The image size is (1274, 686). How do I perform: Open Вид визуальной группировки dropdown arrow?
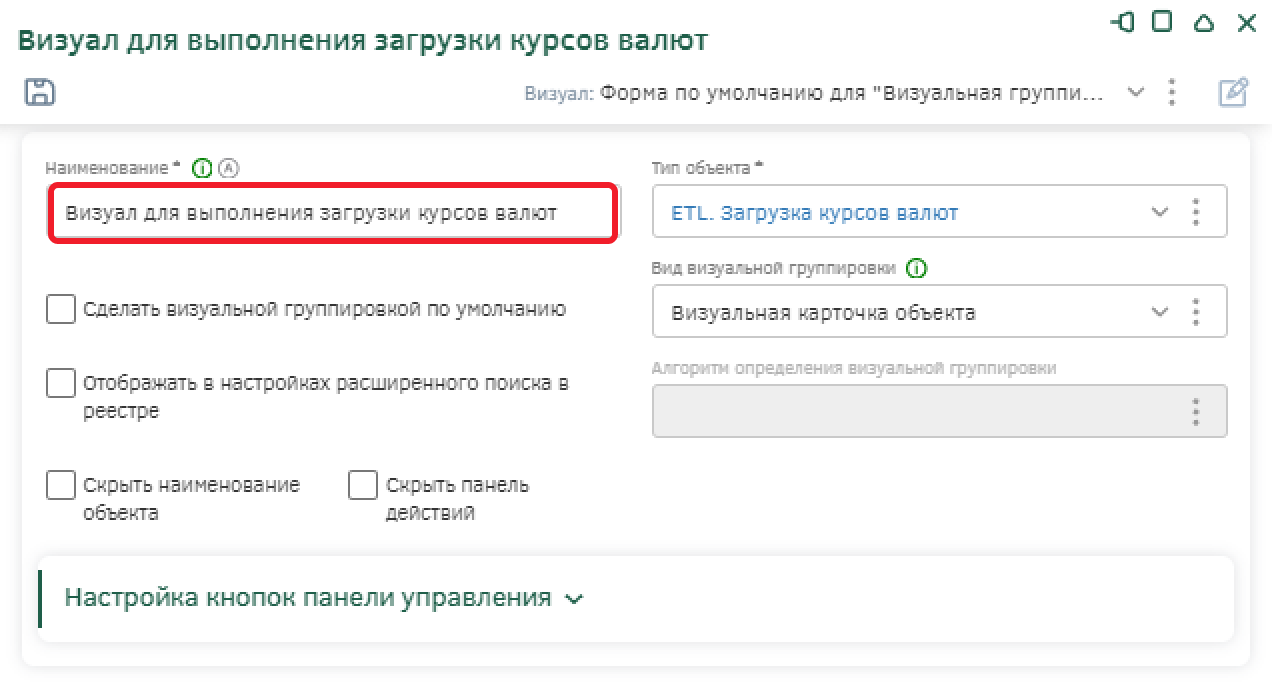1160,311
